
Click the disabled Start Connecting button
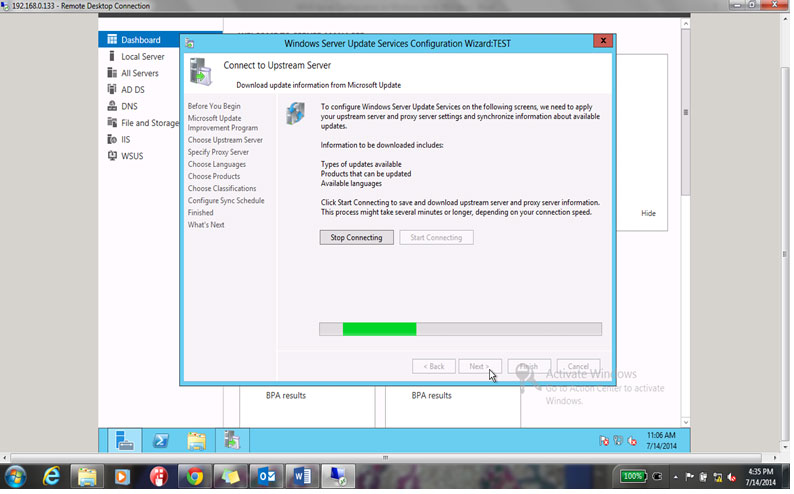click(436, 237)
